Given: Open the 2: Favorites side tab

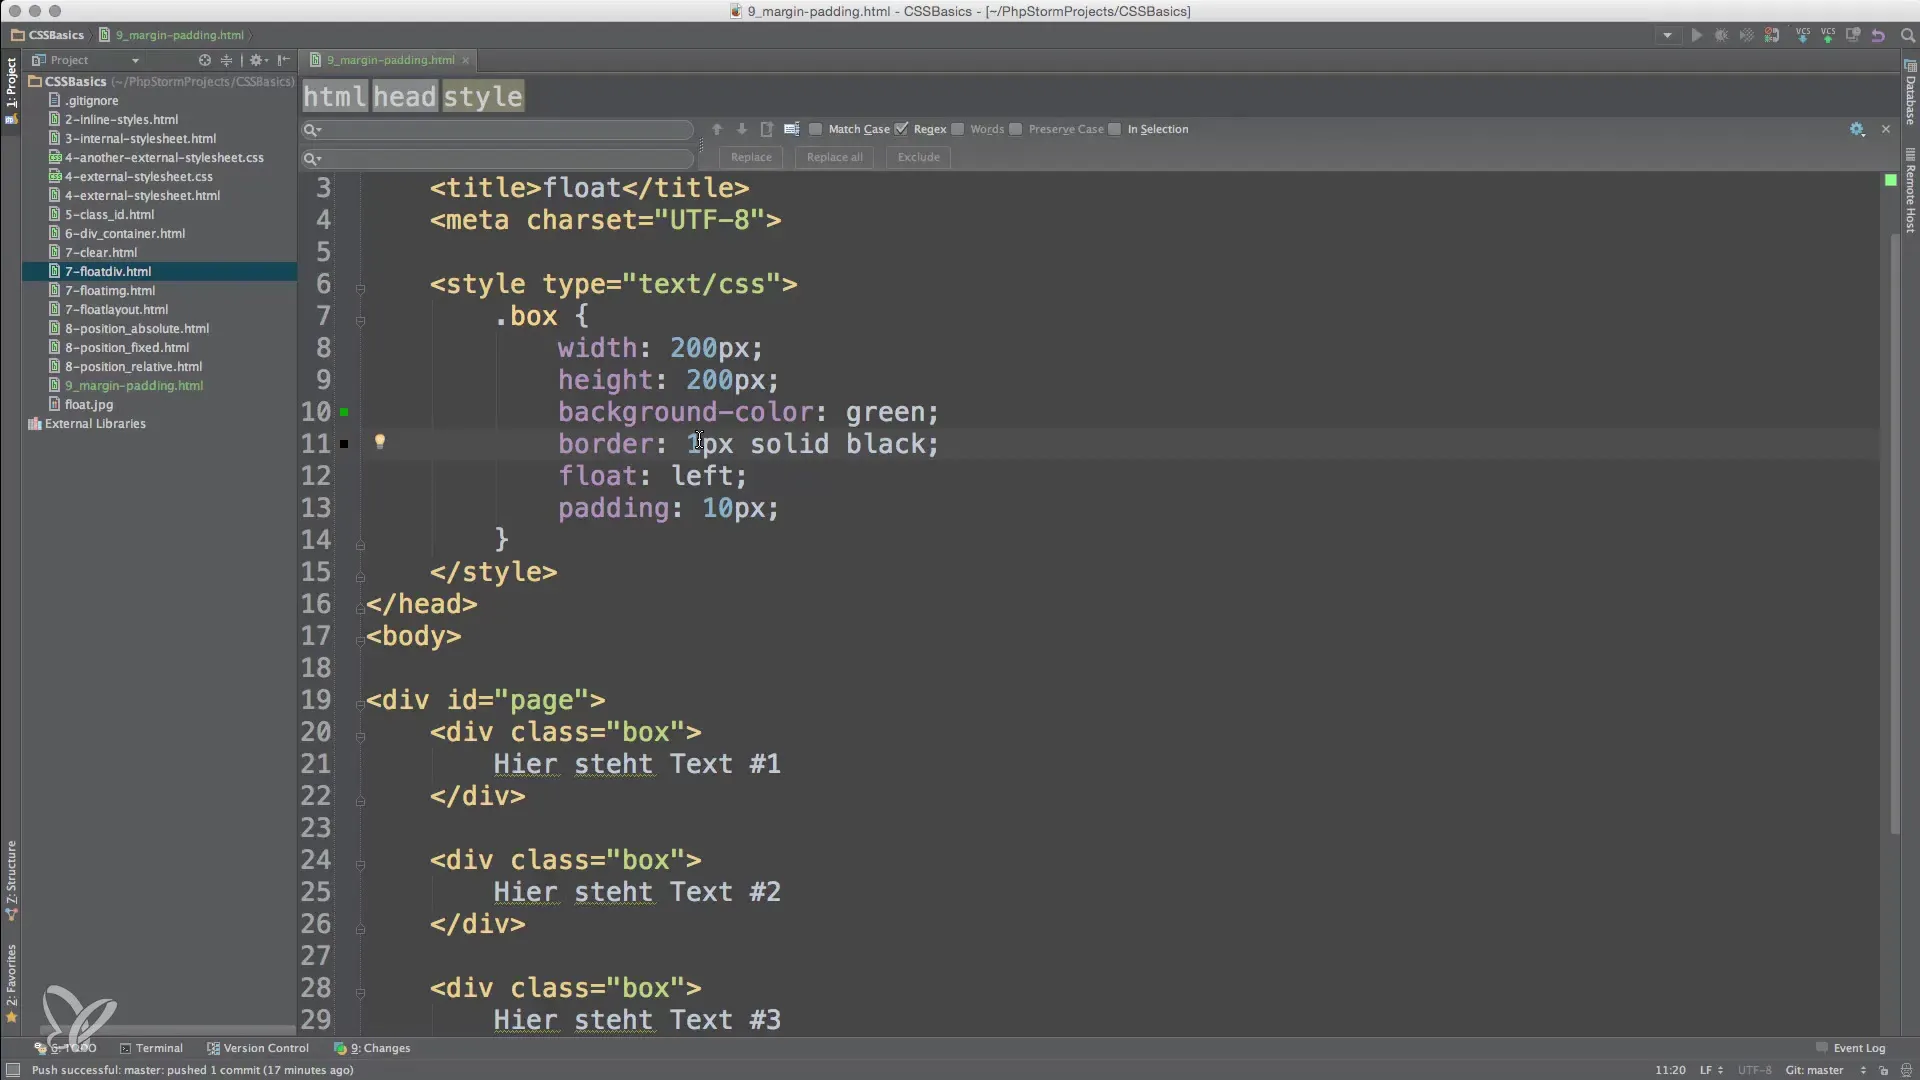Looking at the screenshot, I should coord(11,983).
